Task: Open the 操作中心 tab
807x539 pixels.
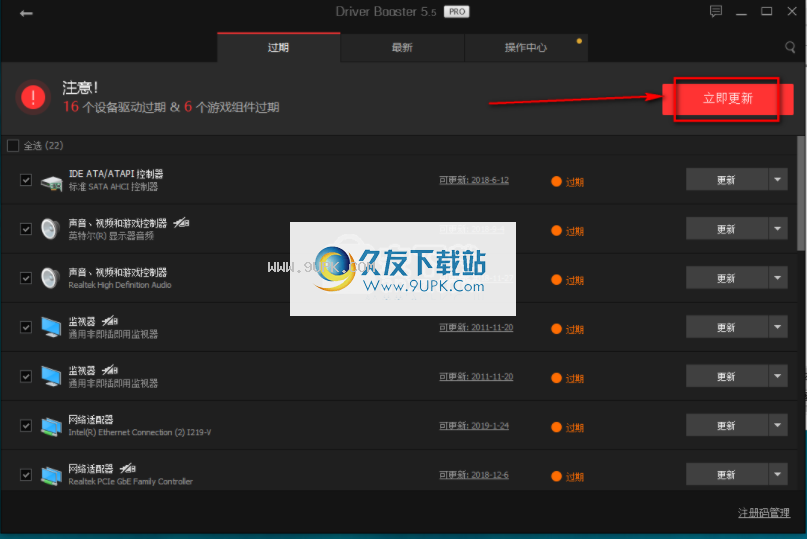Action: tap(526, 47)
